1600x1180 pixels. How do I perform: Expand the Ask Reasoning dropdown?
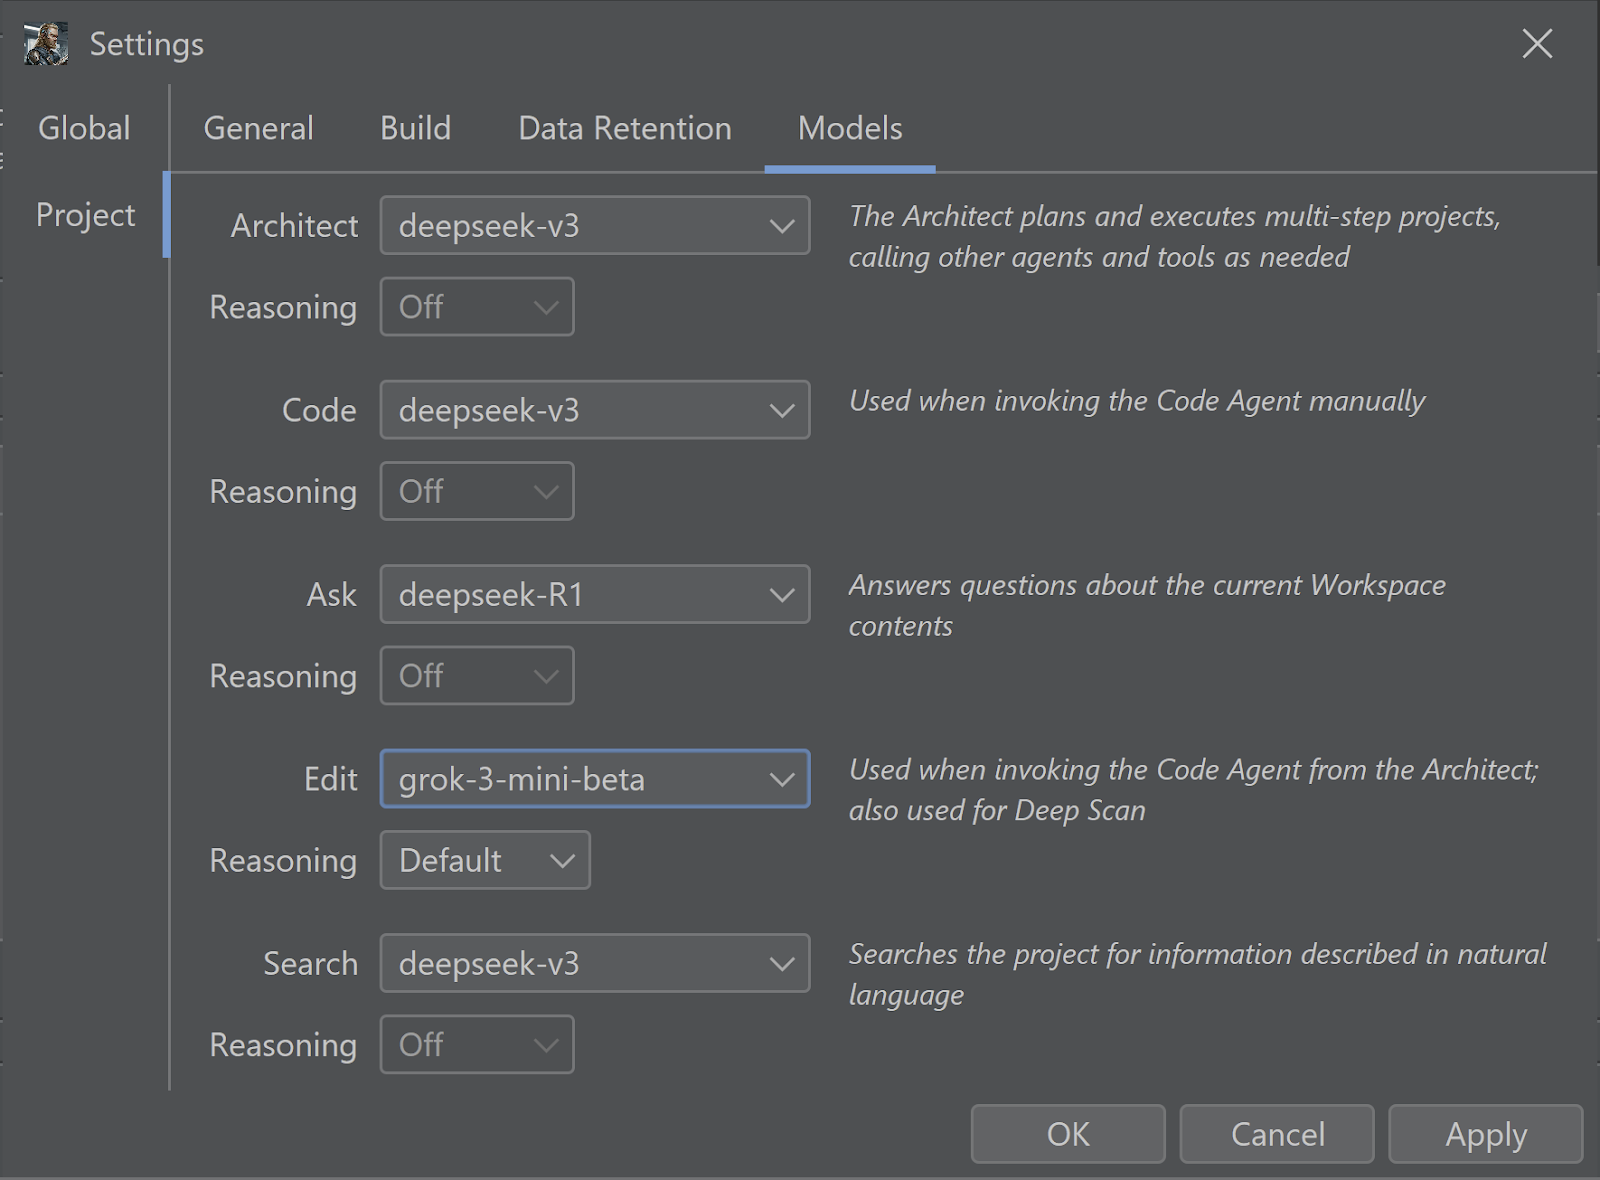(477, 676)
